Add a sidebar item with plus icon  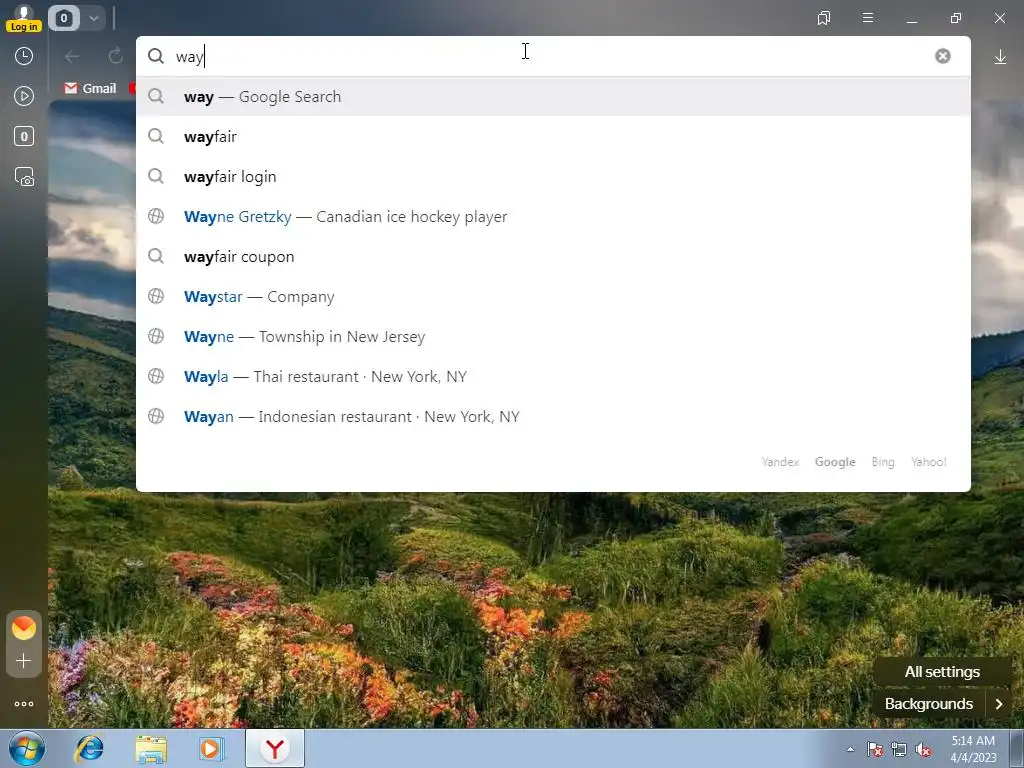pos(24,660)
